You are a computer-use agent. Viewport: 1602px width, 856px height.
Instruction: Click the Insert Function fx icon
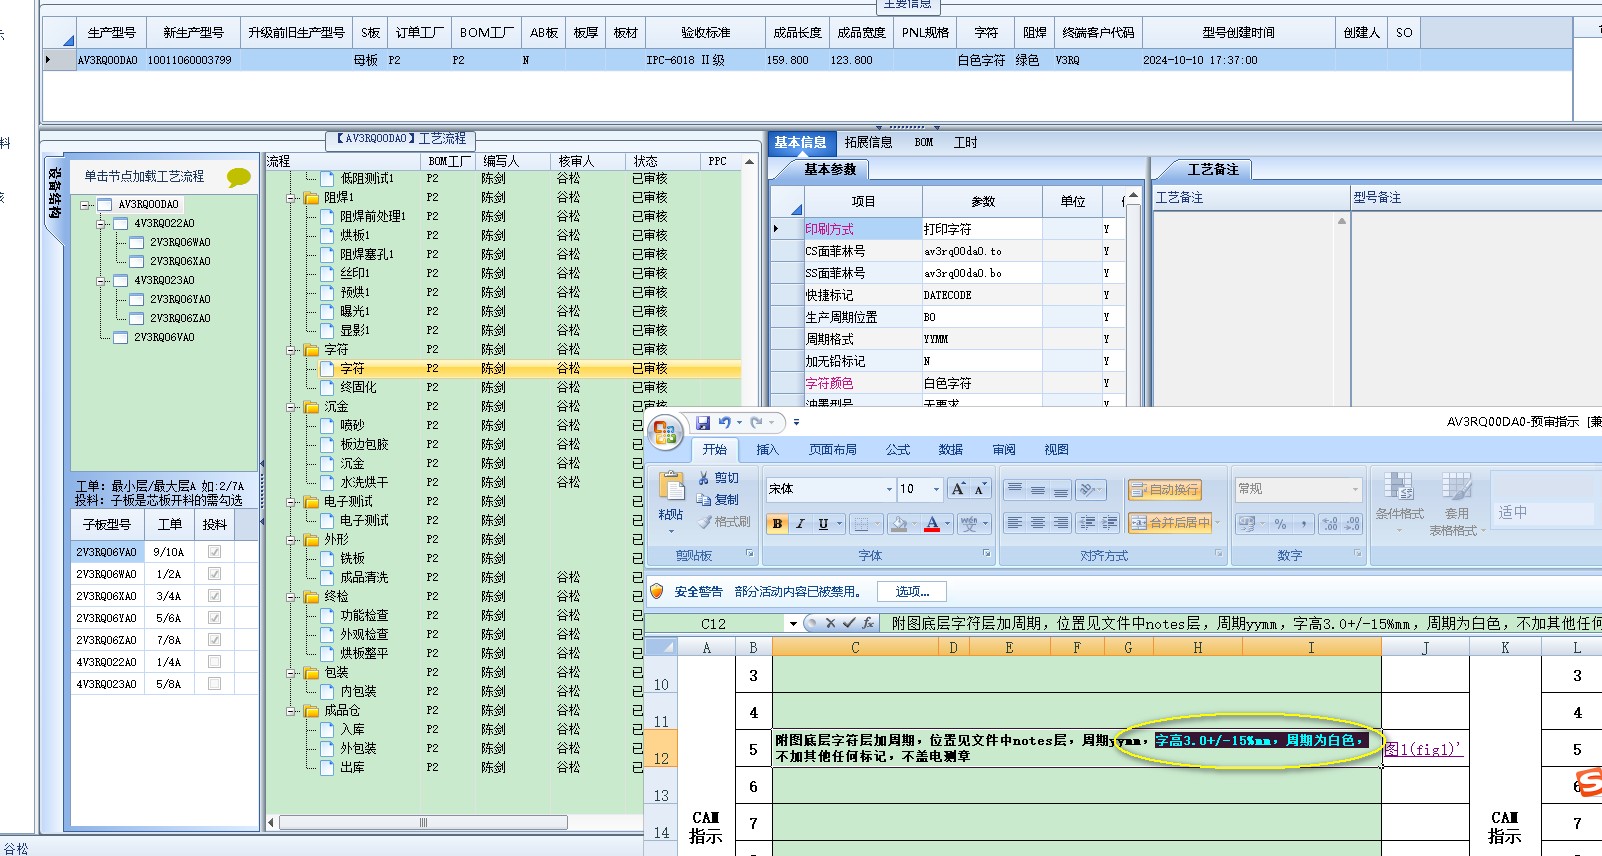(868, 623)
